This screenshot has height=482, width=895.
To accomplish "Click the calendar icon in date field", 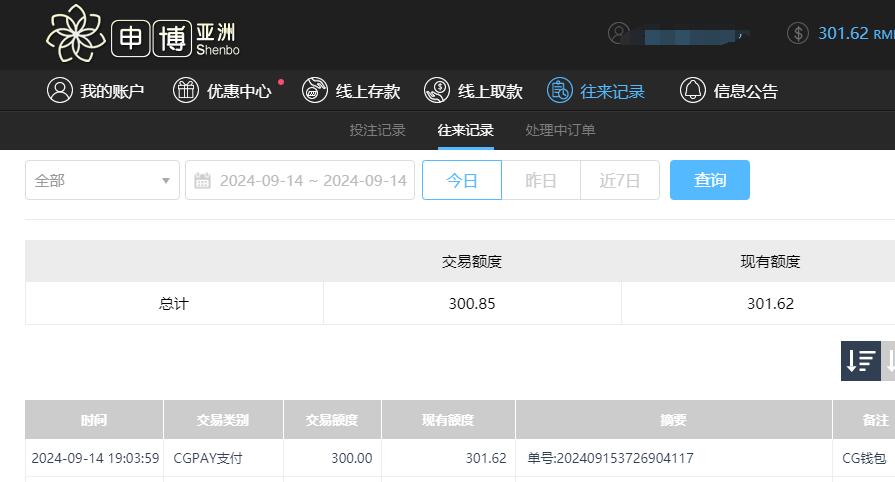I will 203,180.
